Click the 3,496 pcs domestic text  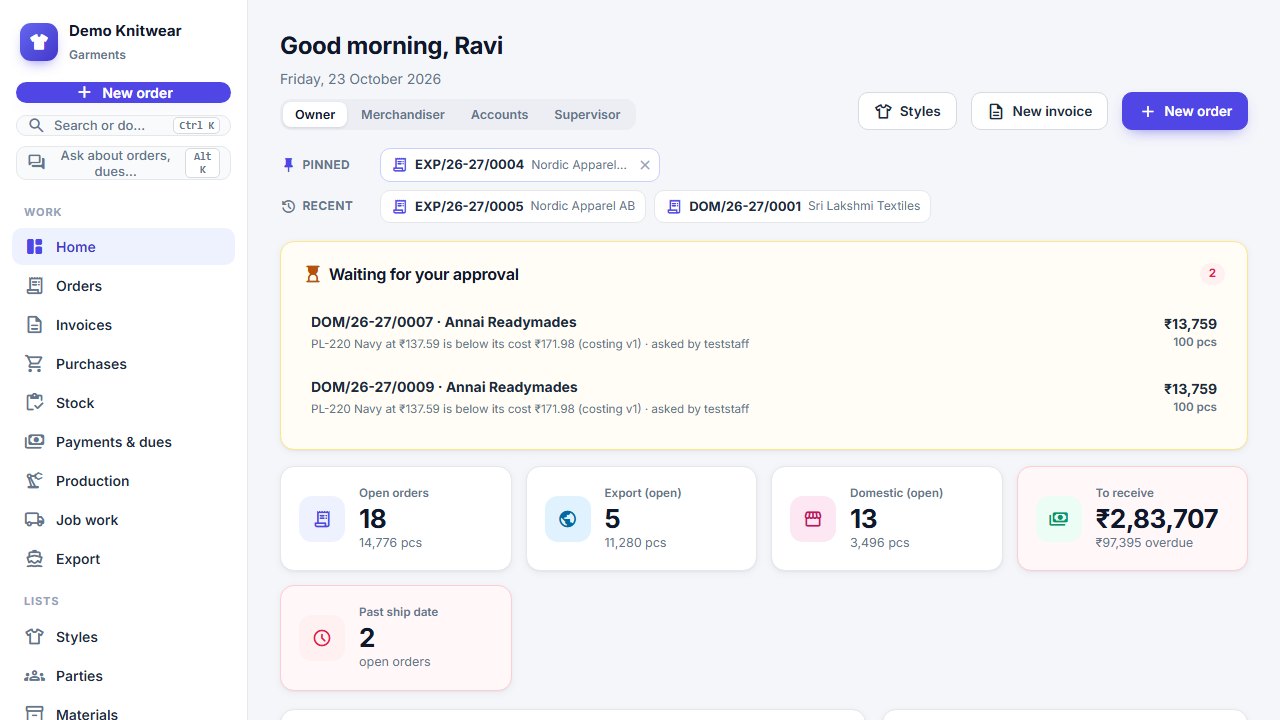[880, 543]
